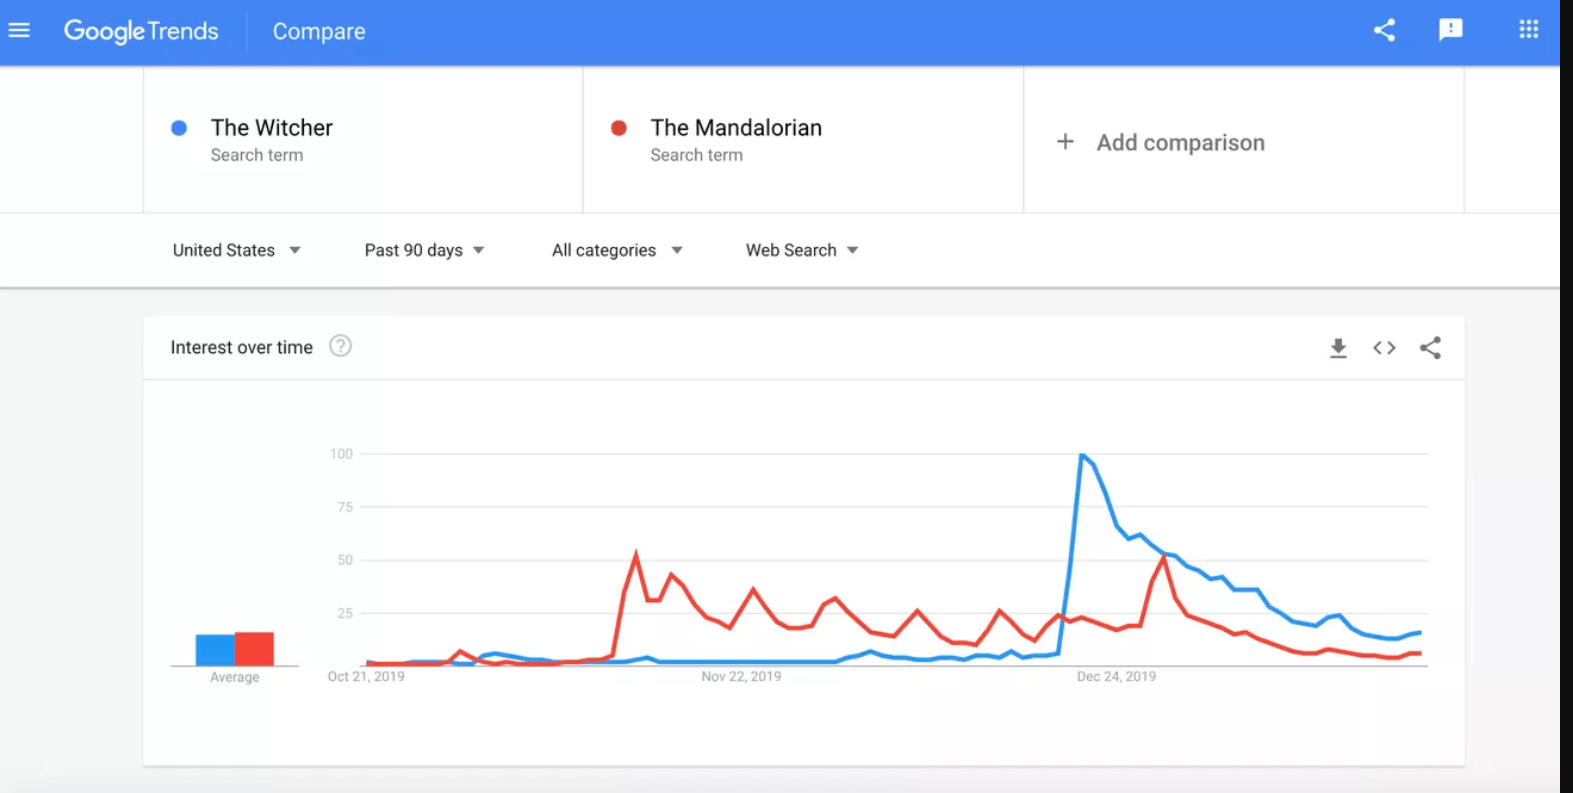Go to Google Trends home logo
The height and width of the screenshot is (793, 1573).
(x=141, y=31)
